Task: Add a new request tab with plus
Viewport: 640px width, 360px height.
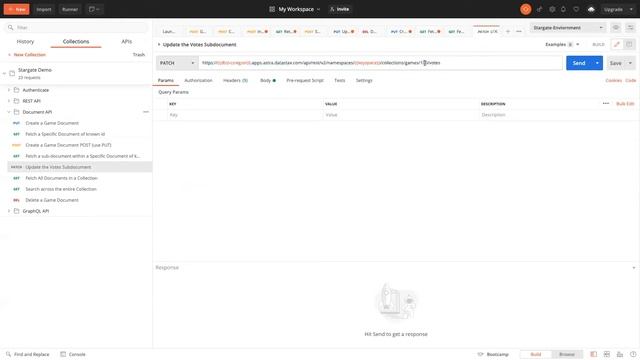Action: [x=508, y=31]
